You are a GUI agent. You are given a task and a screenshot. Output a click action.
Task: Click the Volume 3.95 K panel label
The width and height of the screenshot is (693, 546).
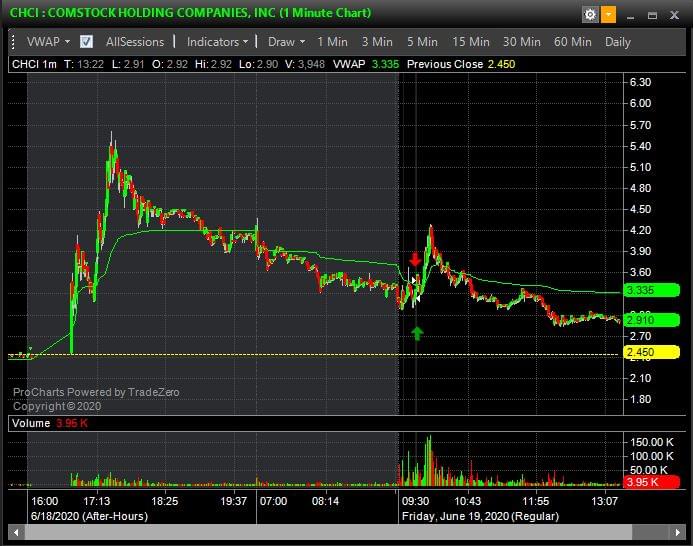click(x=50, y=423)
